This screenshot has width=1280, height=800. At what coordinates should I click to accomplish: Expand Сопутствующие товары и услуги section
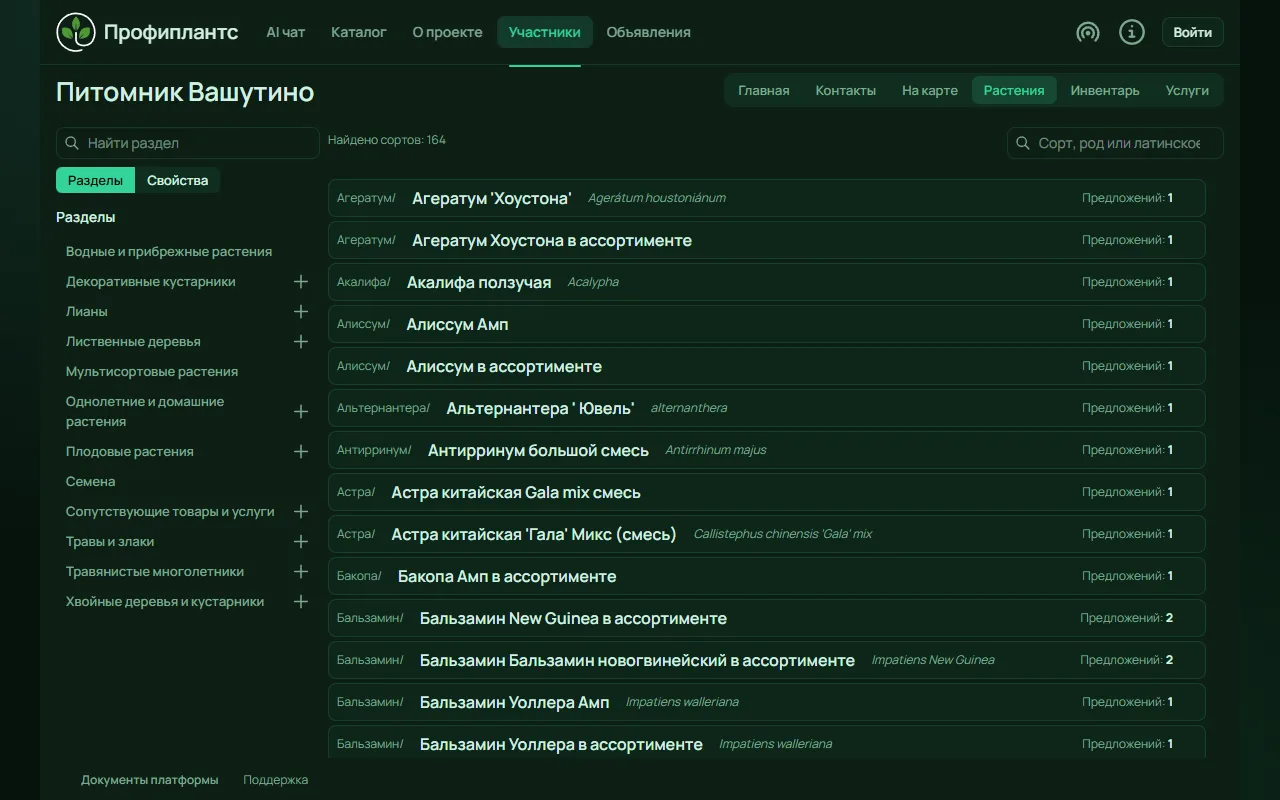coord(301,512)
